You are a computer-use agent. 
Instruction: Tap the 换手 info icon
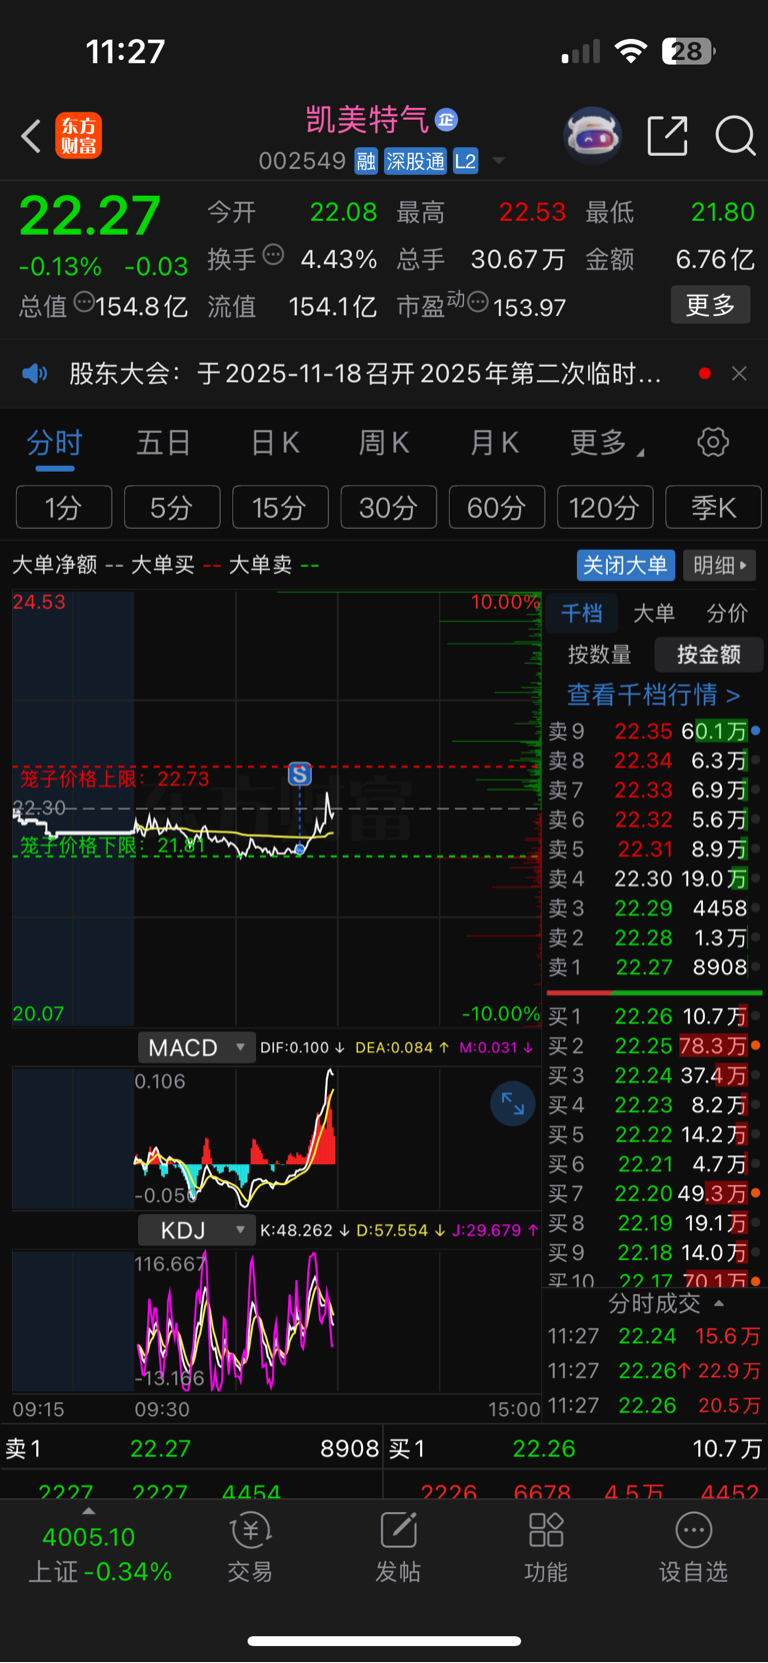pyautogui.click(x=273, y=255)
